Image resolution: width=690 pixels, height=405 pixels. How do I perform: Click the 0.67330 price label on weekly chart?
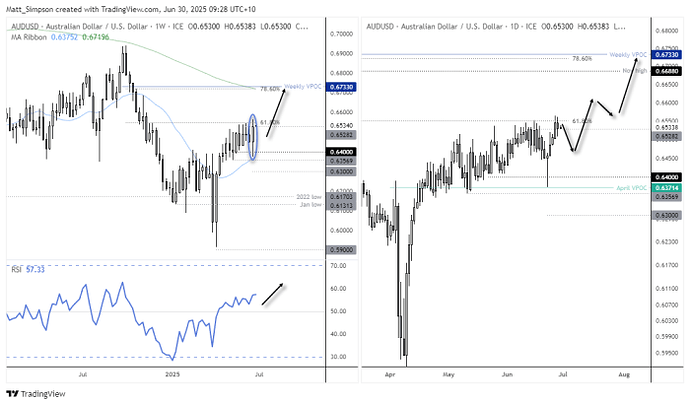tap(341, 87)
